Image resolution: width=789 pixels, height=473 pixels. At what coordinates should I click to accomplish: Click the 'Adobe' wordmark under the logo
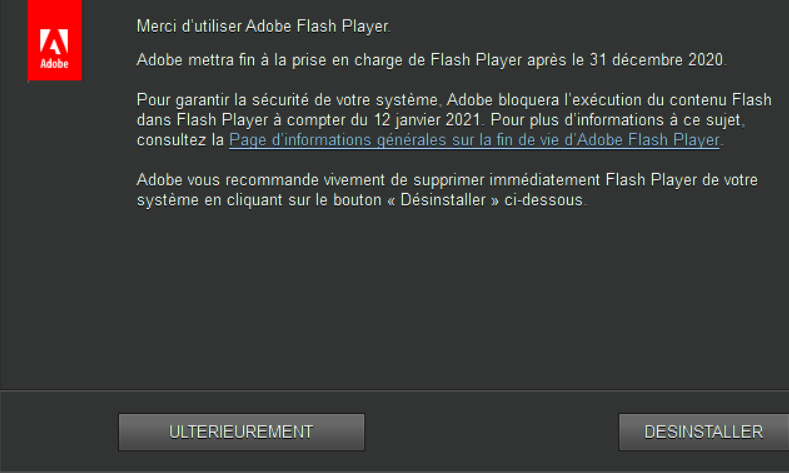coord(54,64)
